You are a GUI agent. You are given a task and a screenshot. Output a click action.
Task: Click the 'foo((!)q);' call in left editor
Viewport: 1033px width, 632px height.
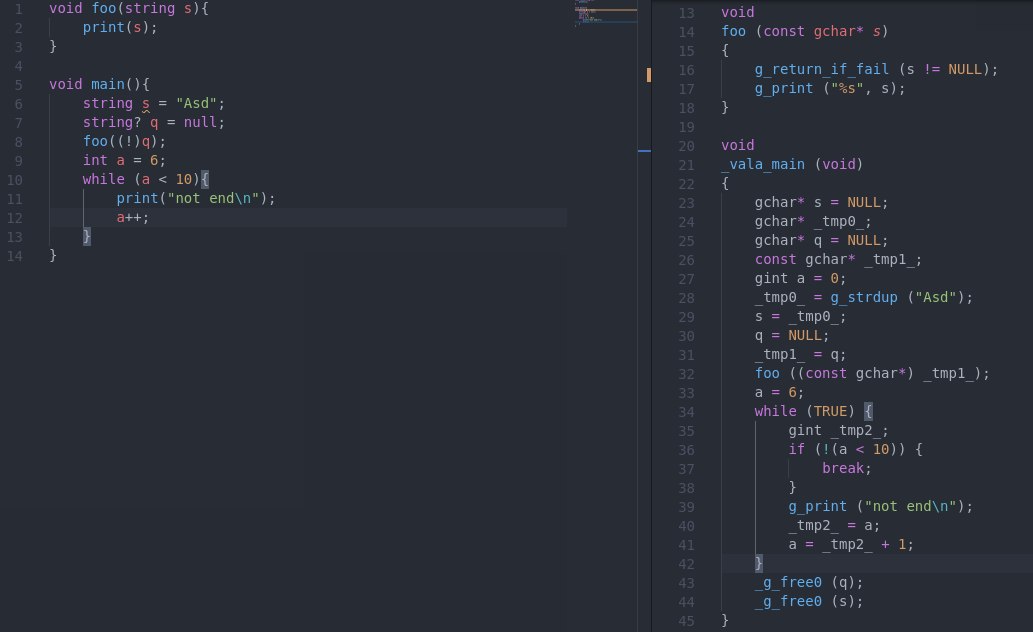(125, 142)
